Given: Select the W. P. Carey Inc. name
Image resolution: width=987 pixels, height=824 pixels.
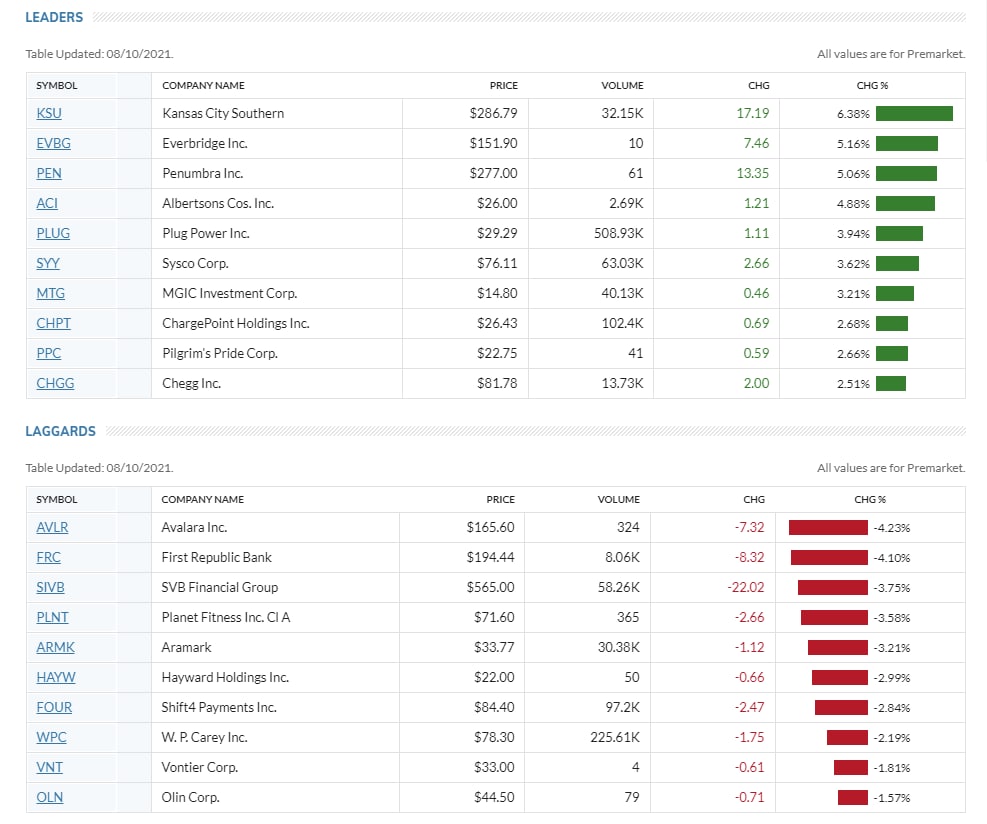Looking at the screenshot, I should (204, 738).
